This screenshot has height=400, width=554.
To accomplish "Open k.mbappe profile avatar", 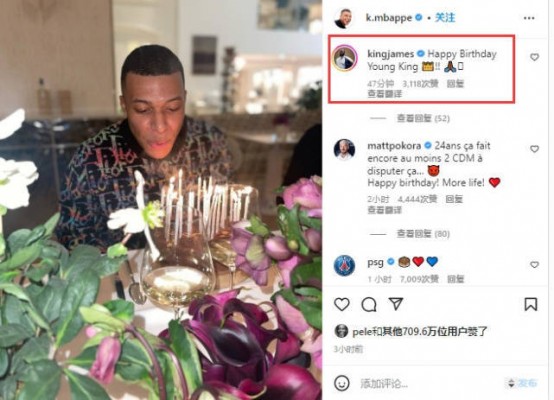I will pos(343,18).
